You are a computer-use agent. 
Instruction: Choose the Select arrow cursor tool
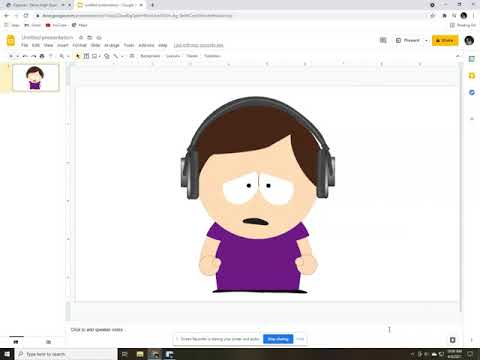[78, 56]
